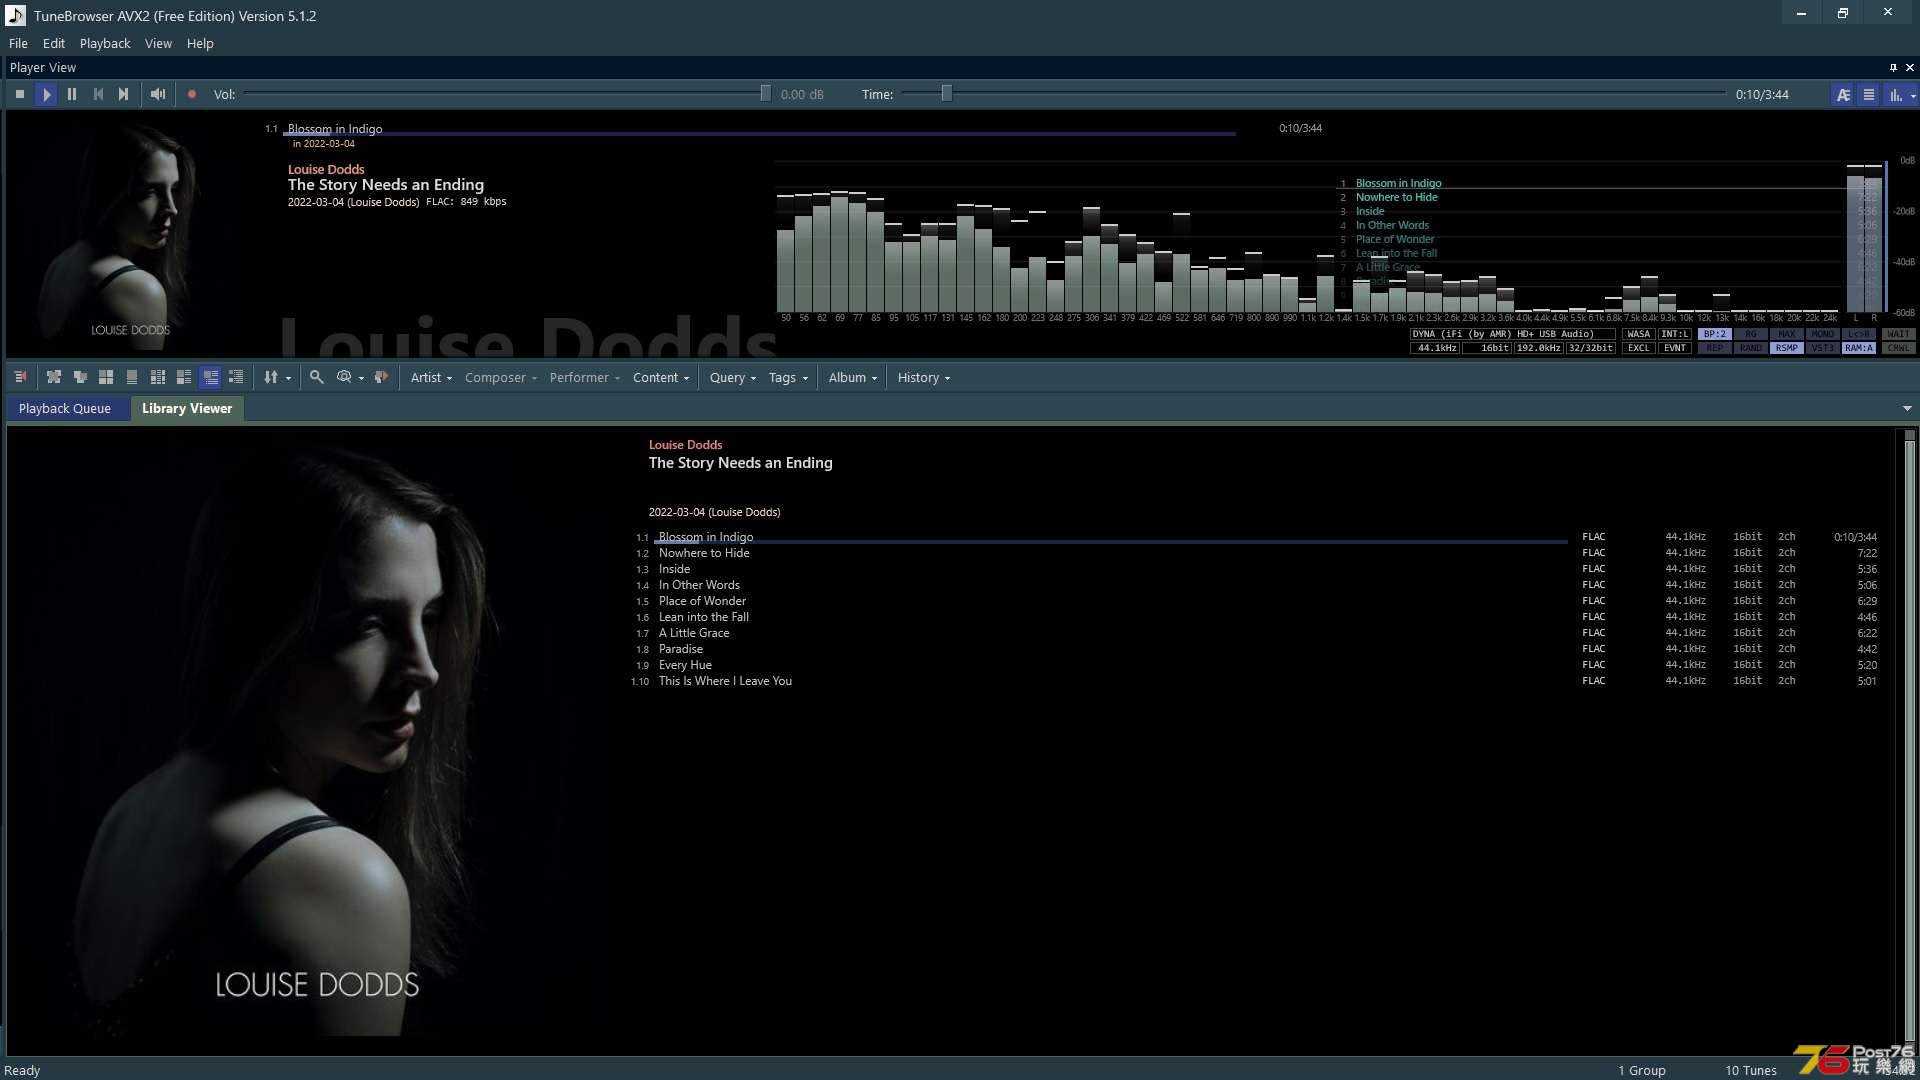Open the Playback menu
Screen dimensions: 1920x1080
pyautogui.click(x=105, y=43)
